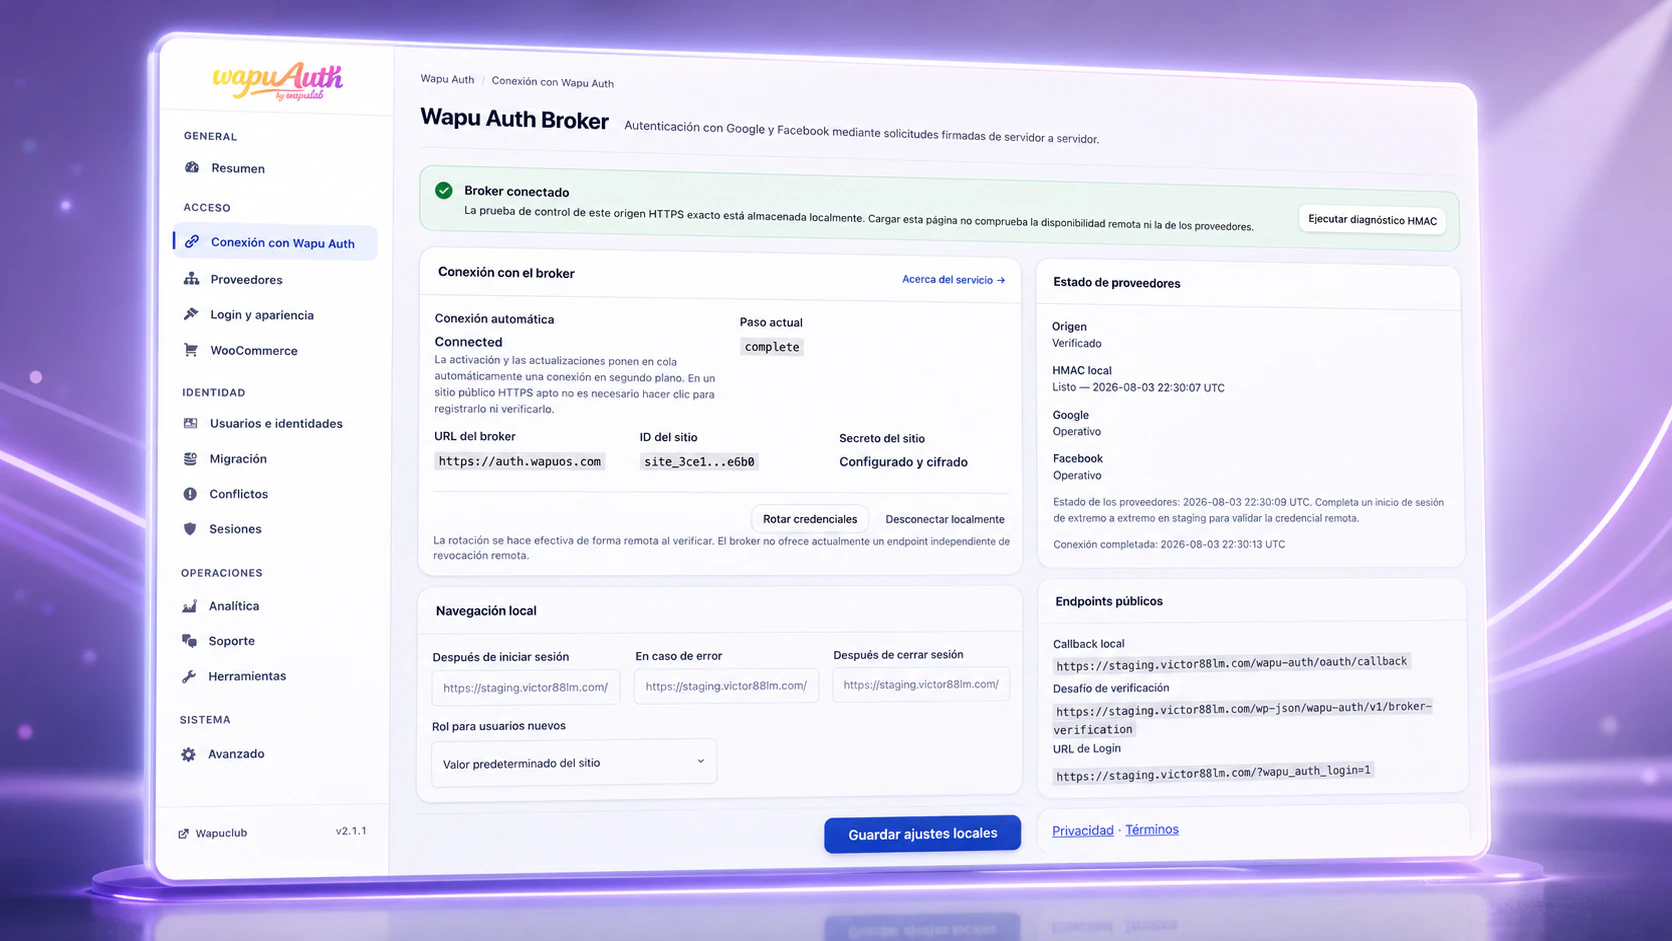Click the Callback local URL
1672x941 pixels.
click(1231, 663)
